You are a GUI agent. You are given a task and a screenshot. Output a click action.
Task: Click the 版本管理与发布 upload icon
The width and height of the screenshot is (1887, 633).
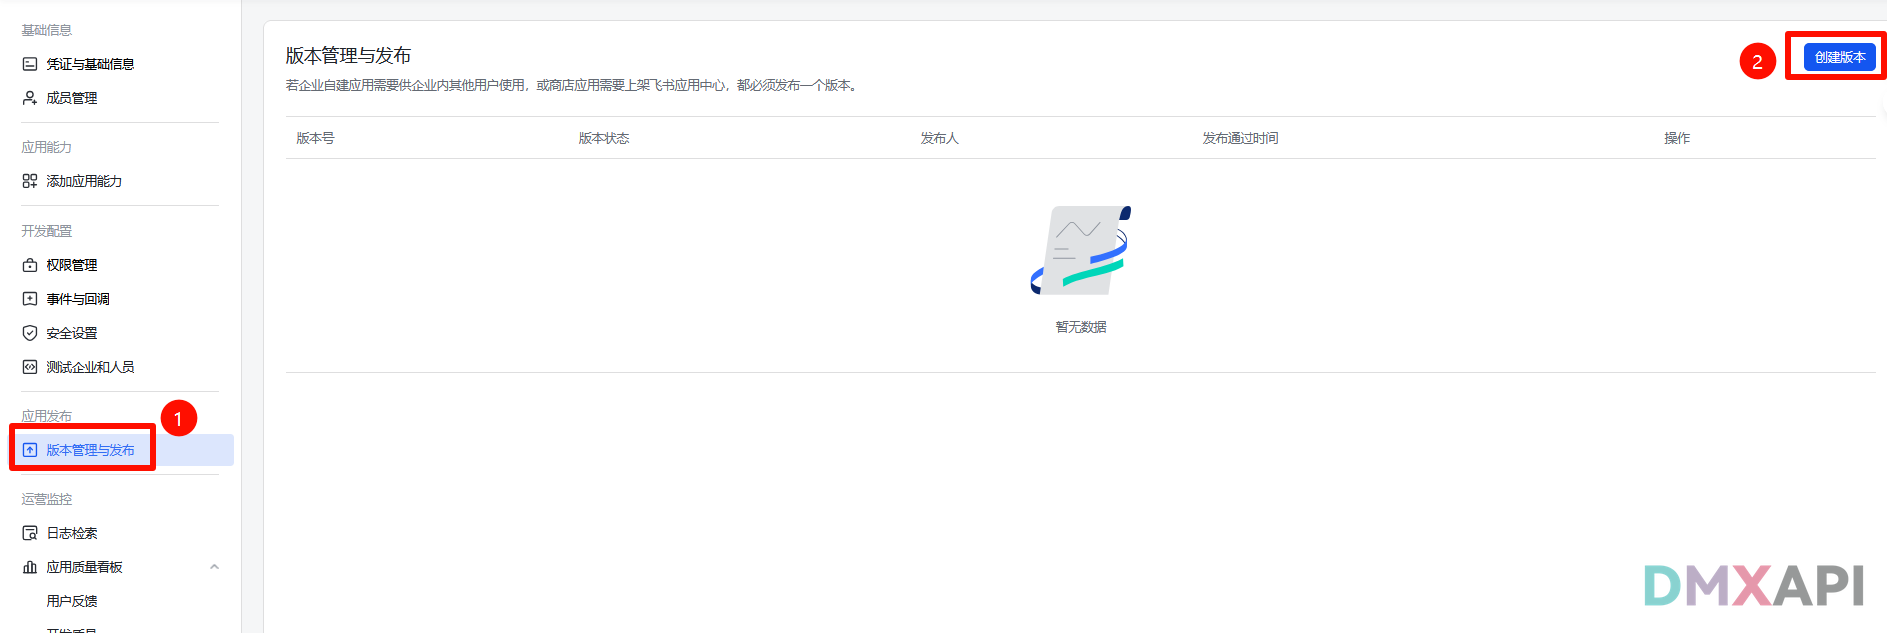[x=30, y=450]
